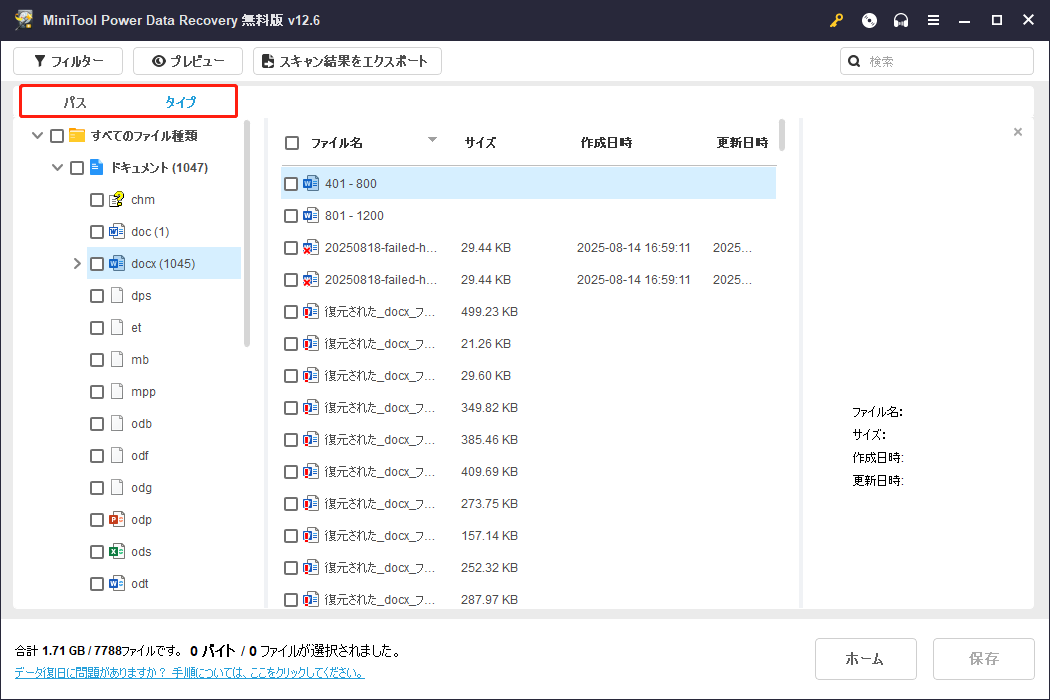Close the preview pane with the x
Screen dimensions: 1050x700
[x=1018, y=132]
